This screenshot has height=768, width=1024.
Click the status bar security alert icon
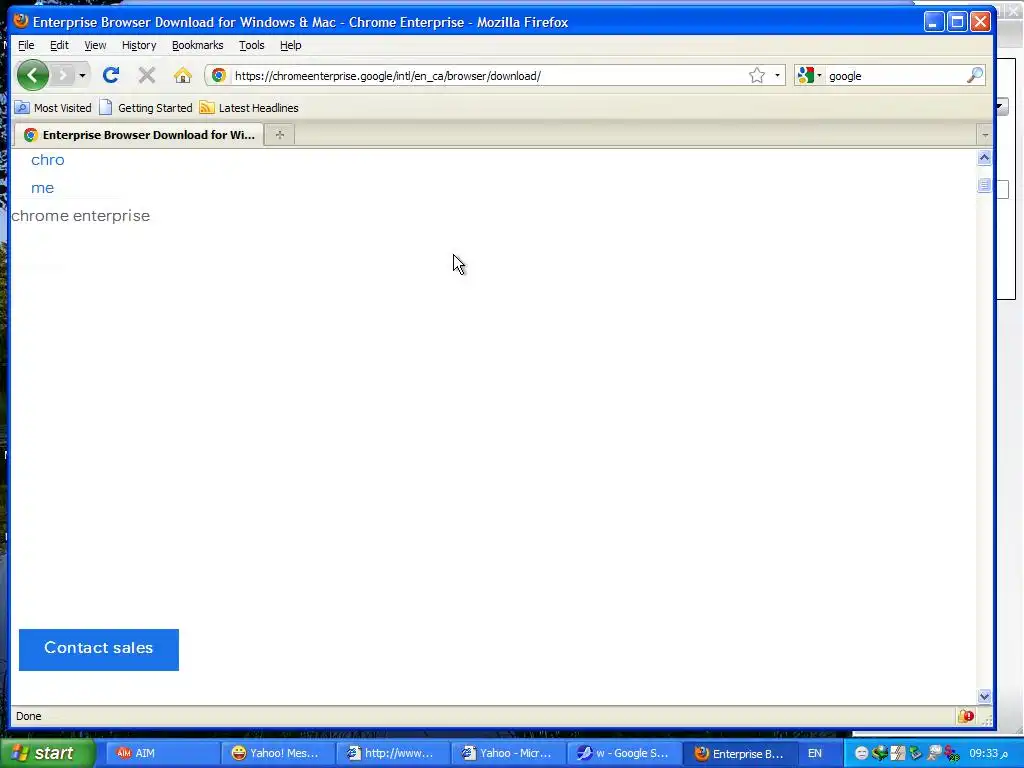click(966, 716)
